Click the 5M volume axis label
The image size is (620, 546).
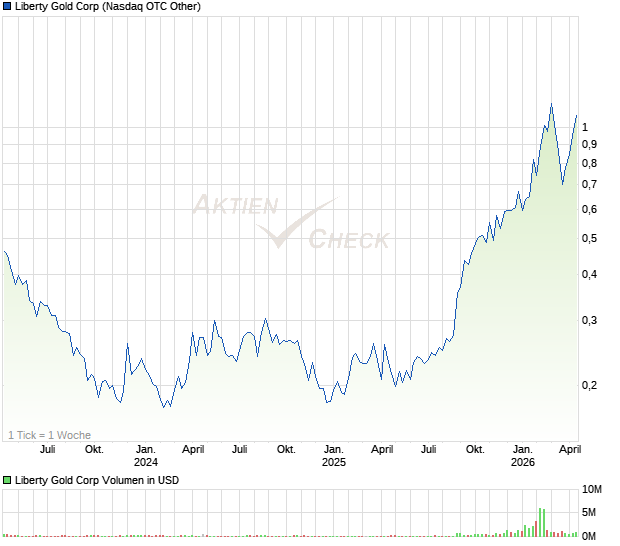(x=592, y=513)
